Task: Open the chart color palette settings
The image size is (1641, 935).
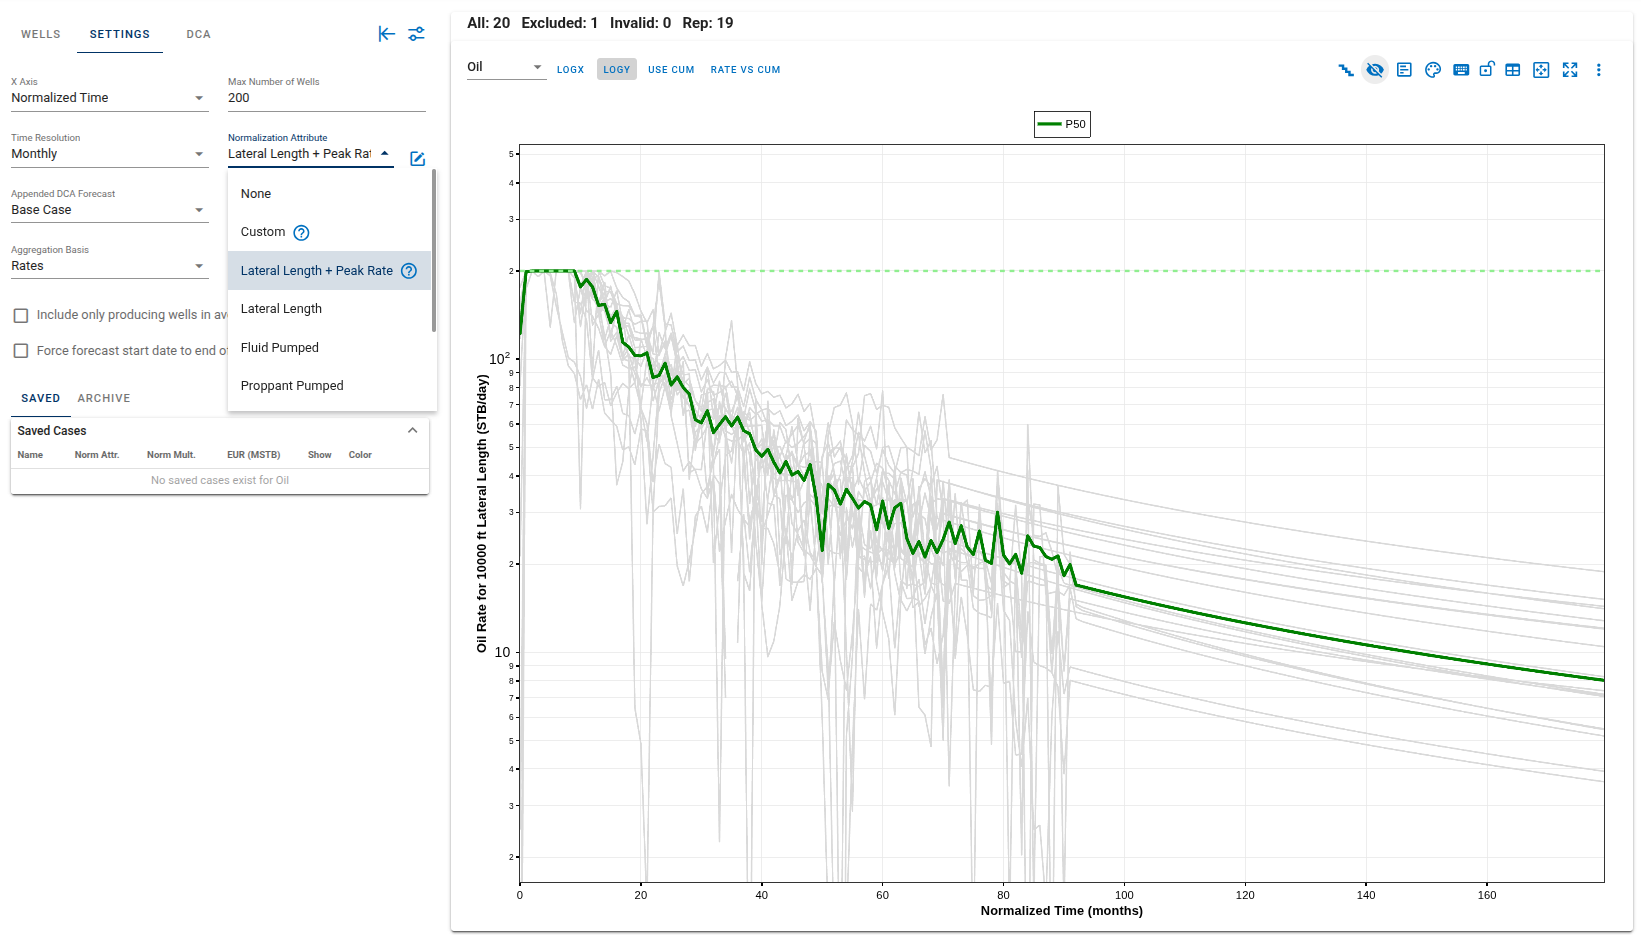Action: [x=1432, y=70]
